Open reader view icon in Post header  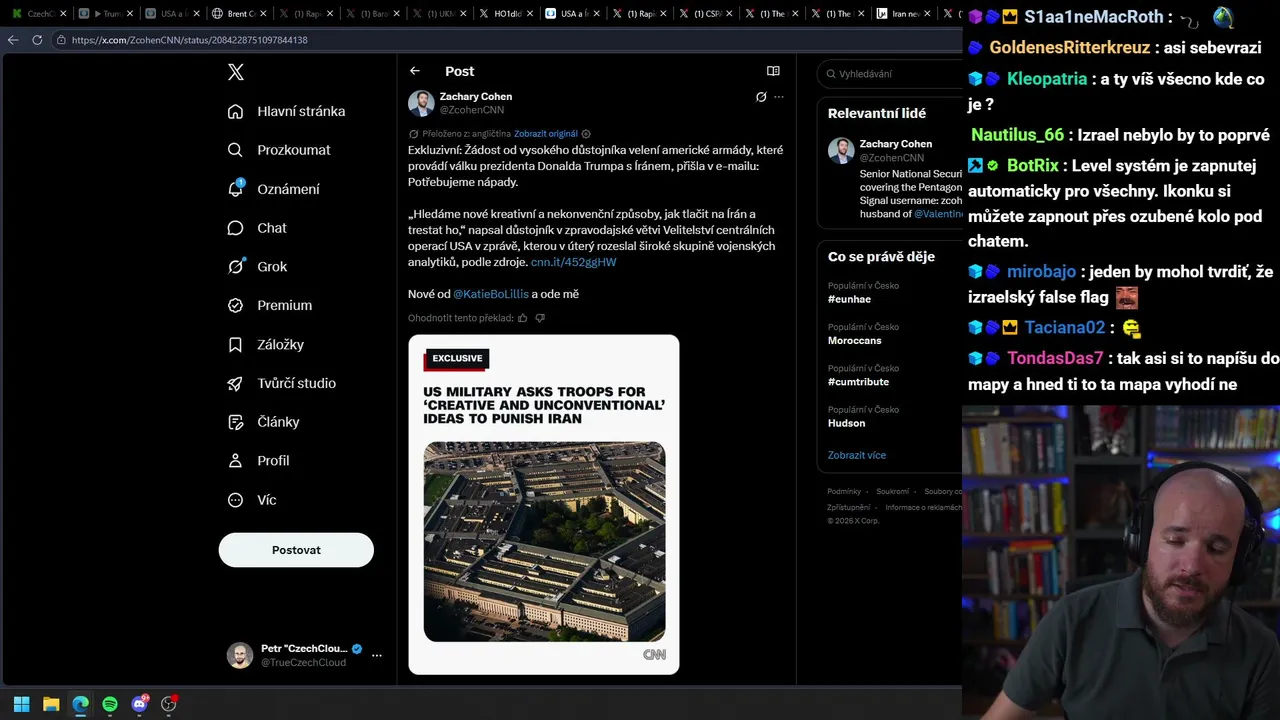tap(773, 71)
